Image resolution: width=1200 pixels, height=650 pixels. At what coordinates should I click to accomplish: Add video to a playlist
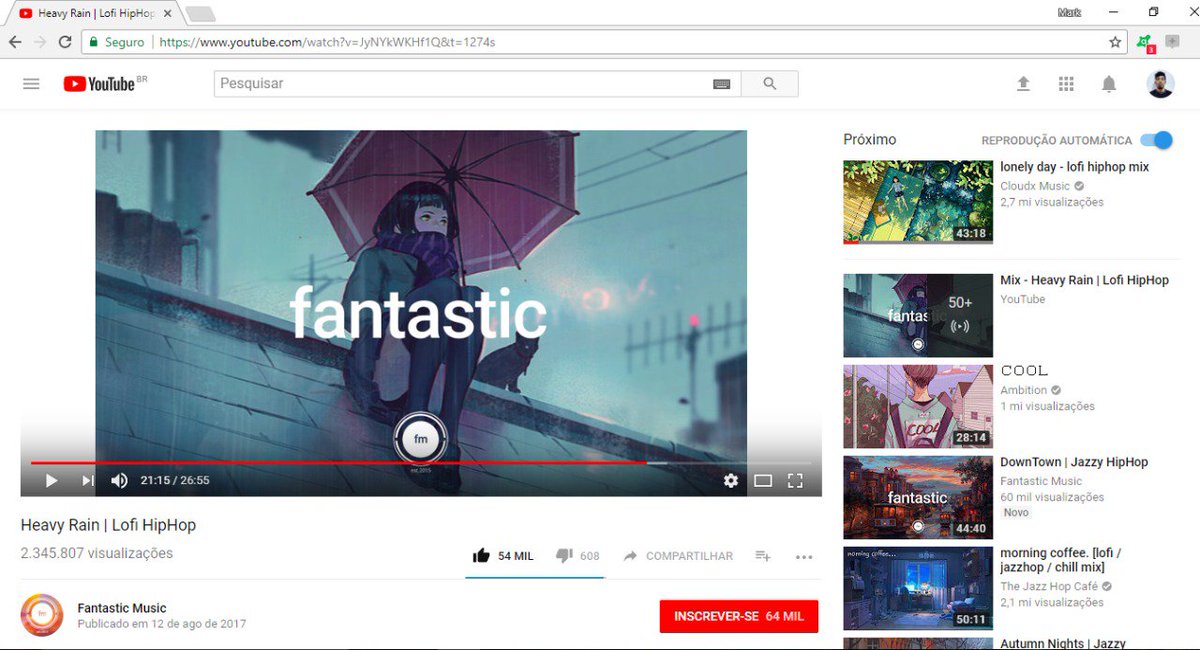click(763, 556)
